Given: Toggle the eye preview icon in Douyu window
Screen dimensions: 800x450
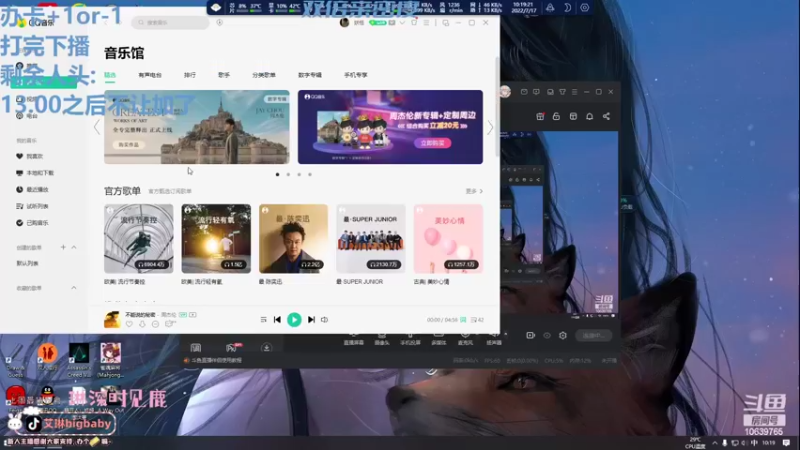Looking at the screenshot, I should click(547, 335).
